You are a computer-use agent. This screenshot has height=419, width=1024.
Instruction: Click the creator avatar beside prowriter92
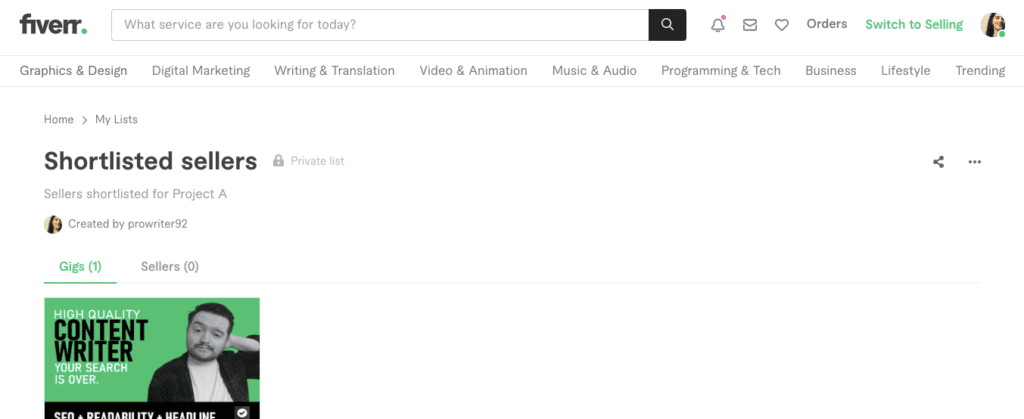[53, 224]
